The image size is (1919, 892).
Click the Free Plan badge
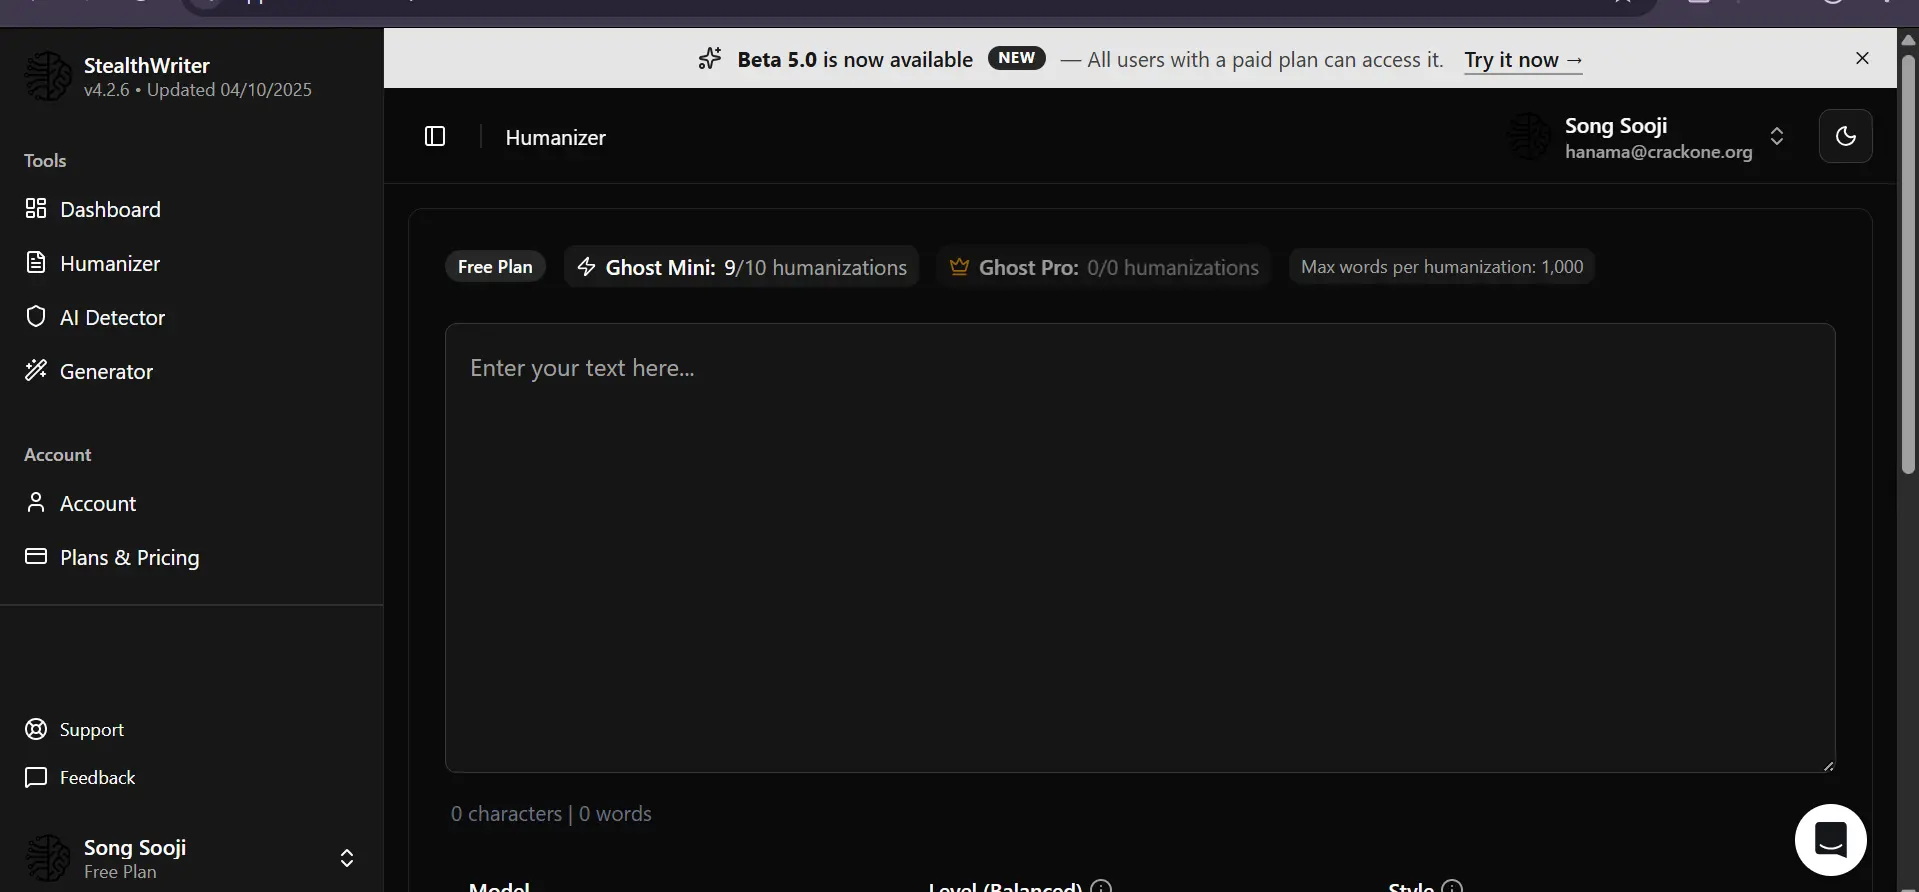point(495,266)
